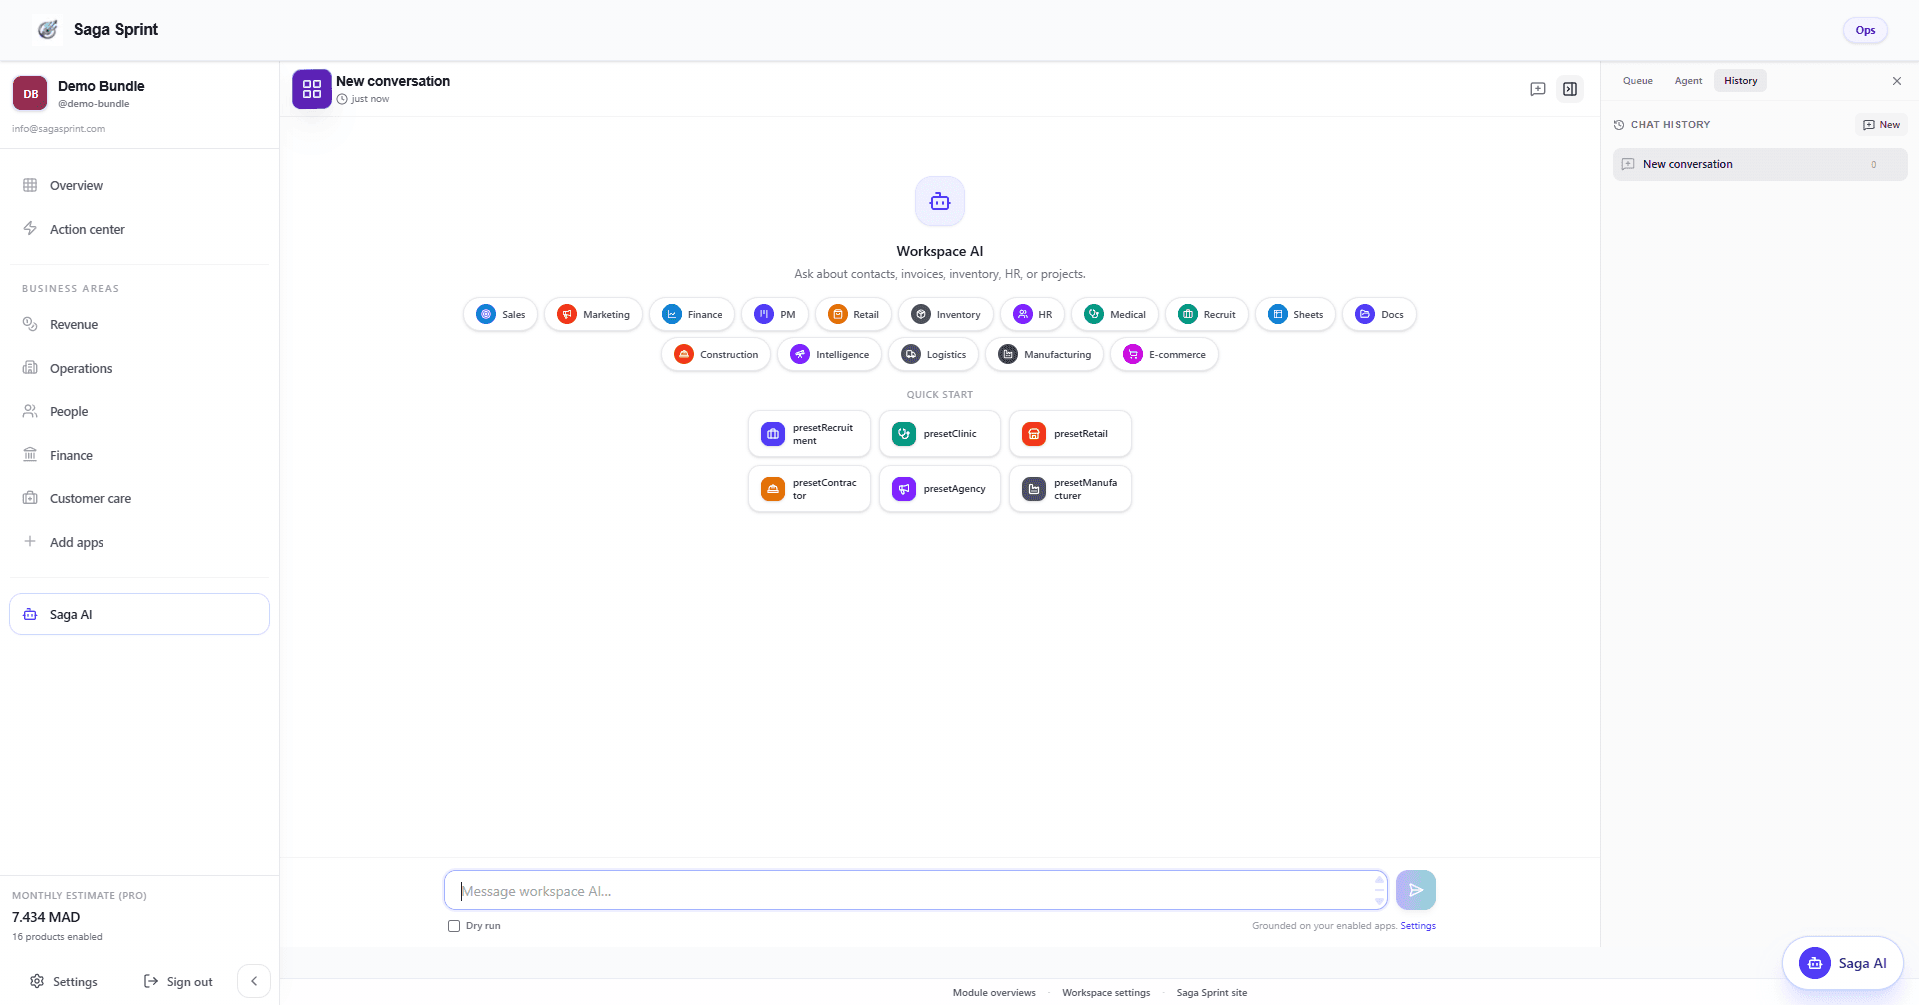This screenshot has height=1005, width=1919.
Task: Follow the Settings link under input
Action: 1418,926
